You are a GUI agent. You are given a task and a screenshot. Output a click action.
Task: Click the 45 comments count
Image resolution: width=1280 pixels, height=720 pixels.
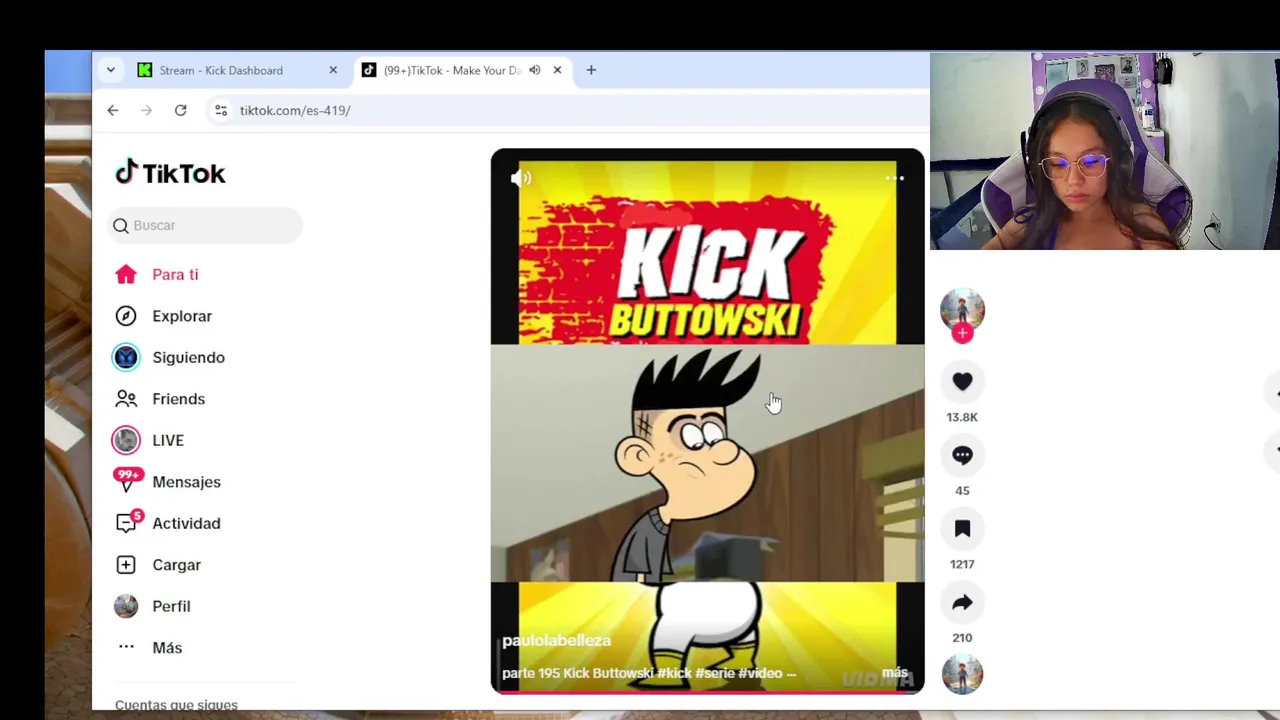[962, 491]
